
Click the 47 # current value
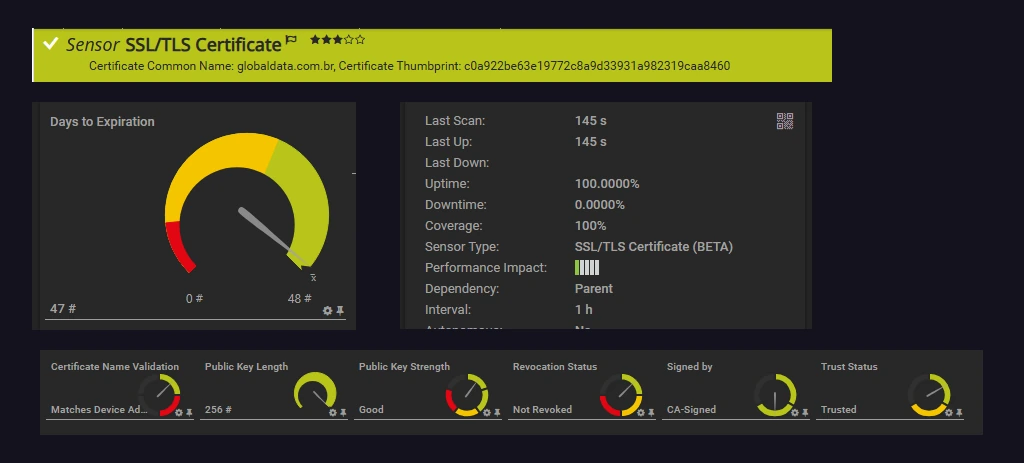click(63, 308)
